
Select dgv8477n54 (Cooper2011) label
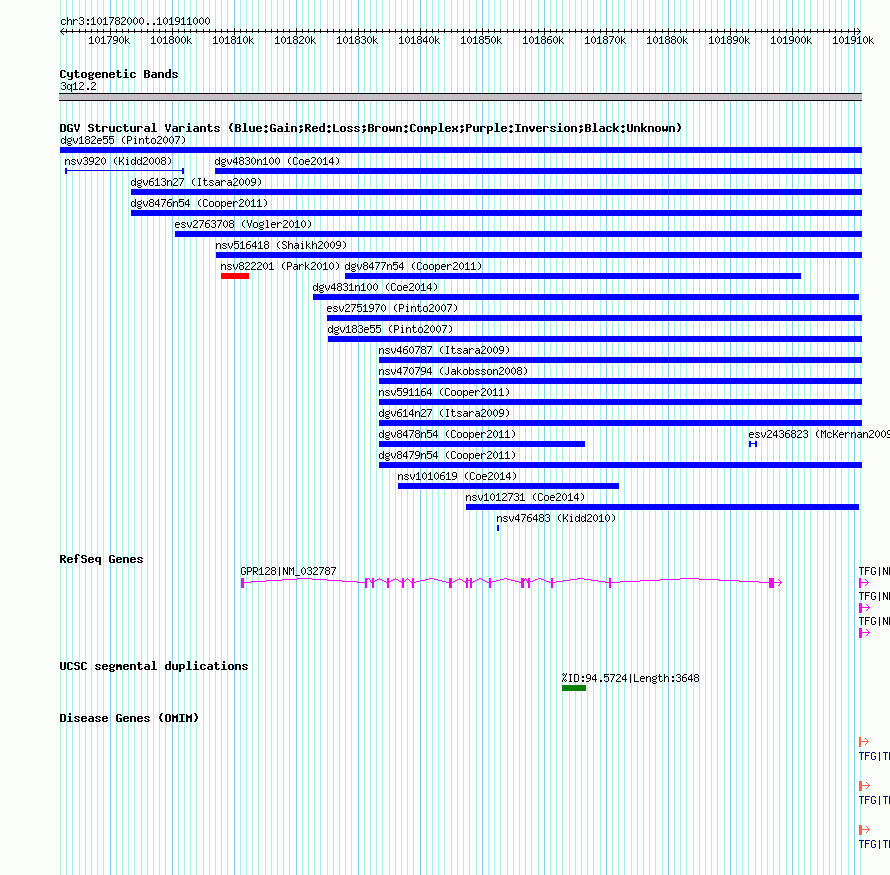click(x=413, y=266)
